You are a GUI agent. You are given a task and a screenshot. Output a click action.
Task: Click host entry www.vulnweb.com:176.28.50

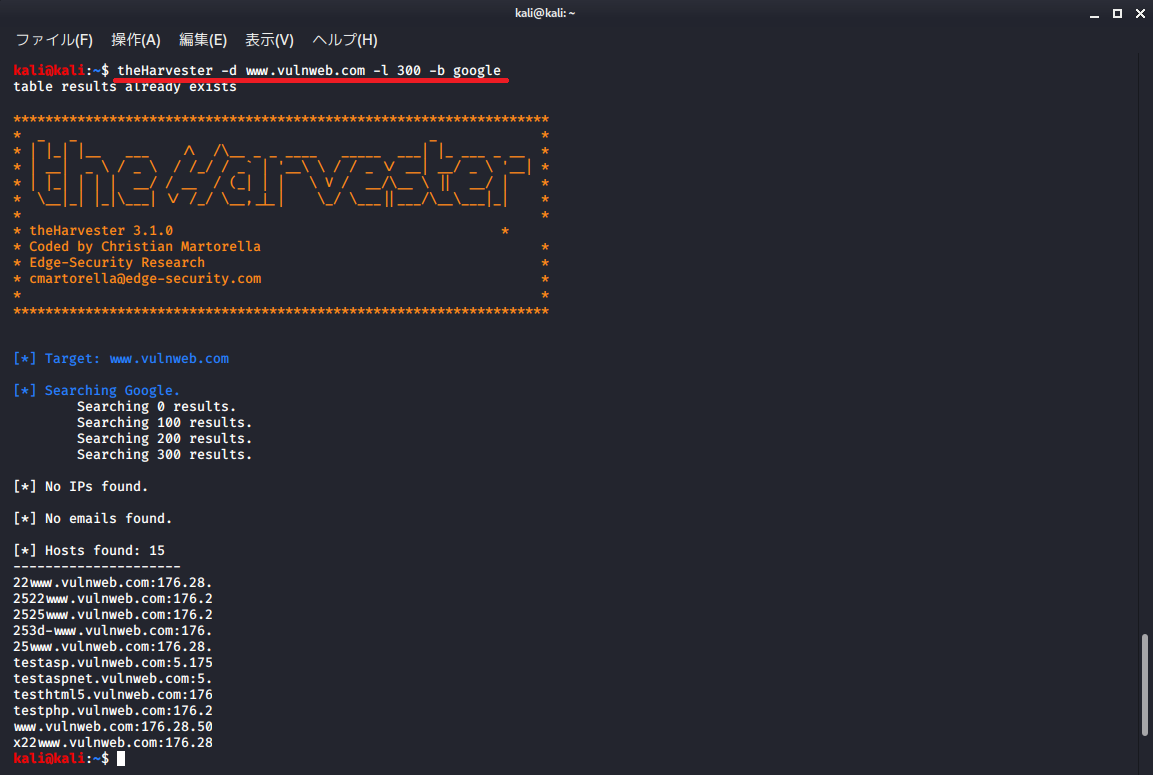tap(113, 727)
